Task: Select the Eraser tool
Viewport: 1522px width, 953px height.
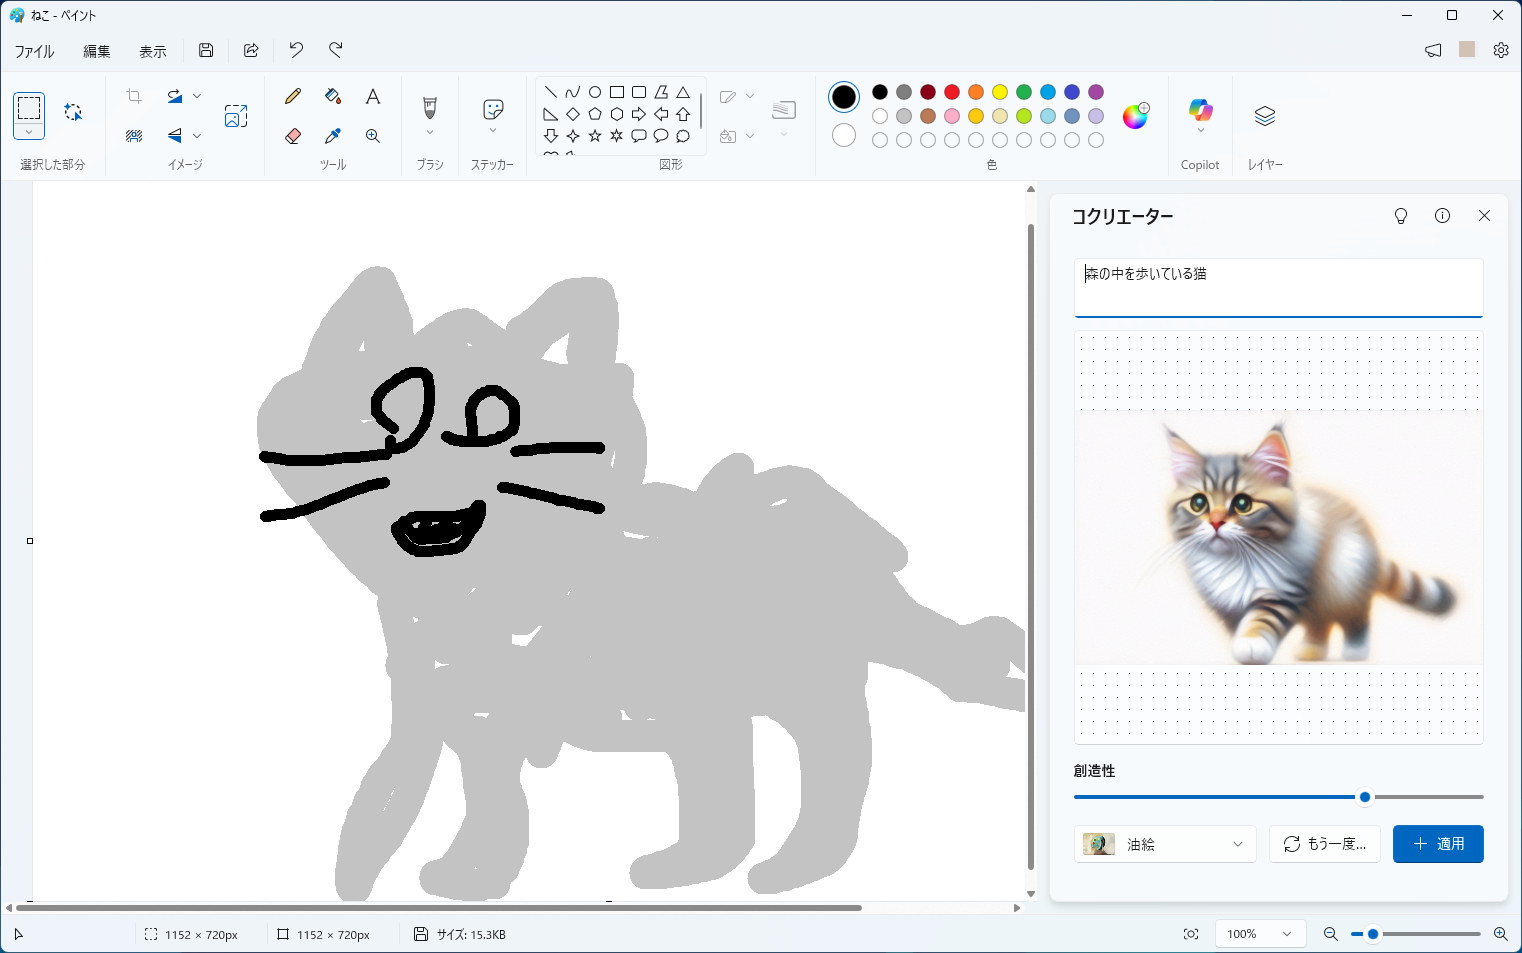Action: (x=292, y=135)
